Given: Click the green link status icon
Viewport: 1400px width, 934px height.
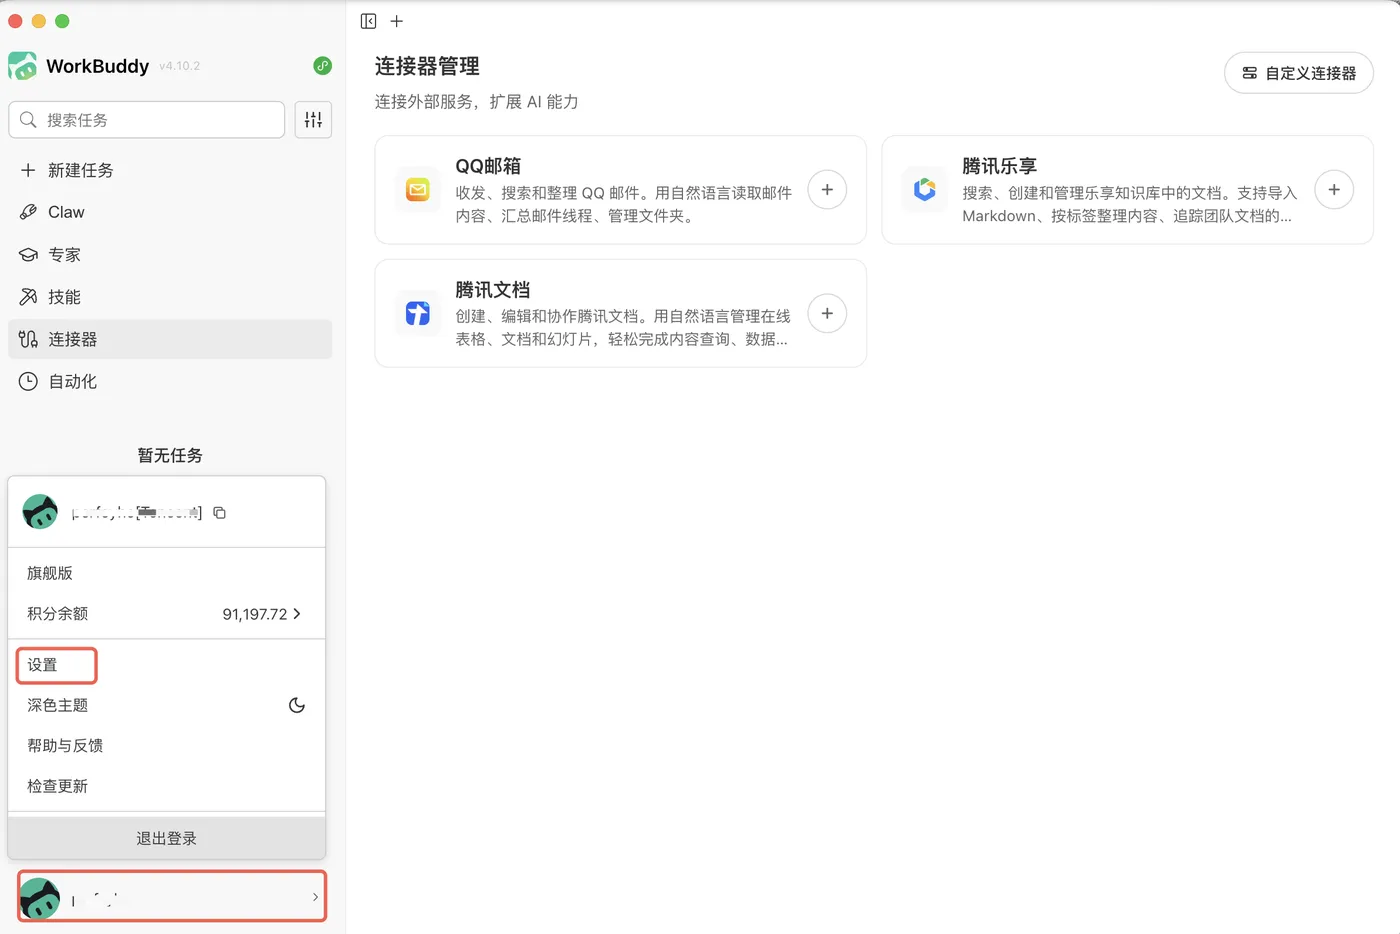Looking at the screenshot, I should 322,66.
